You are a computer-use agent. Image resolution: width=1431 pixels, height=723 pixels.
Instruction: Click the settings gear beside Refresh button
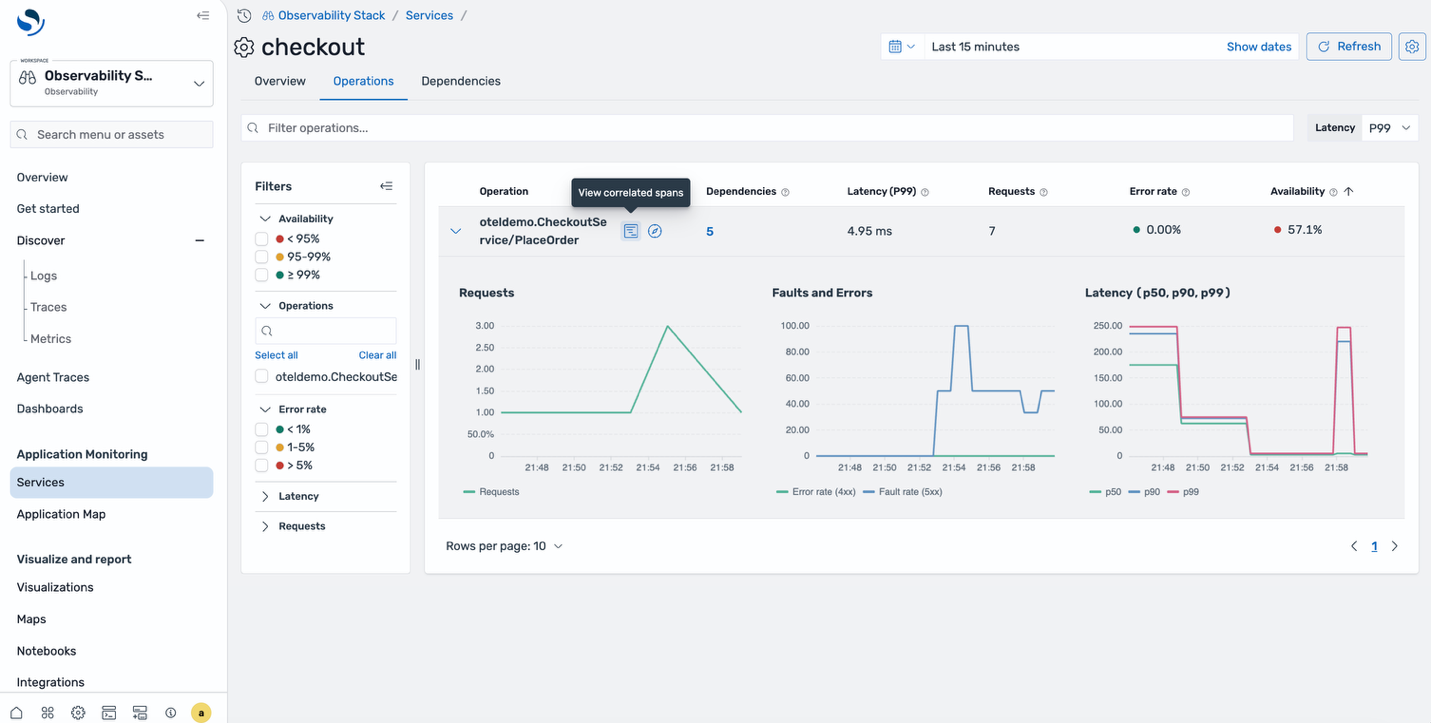(x=1412, y=46)
